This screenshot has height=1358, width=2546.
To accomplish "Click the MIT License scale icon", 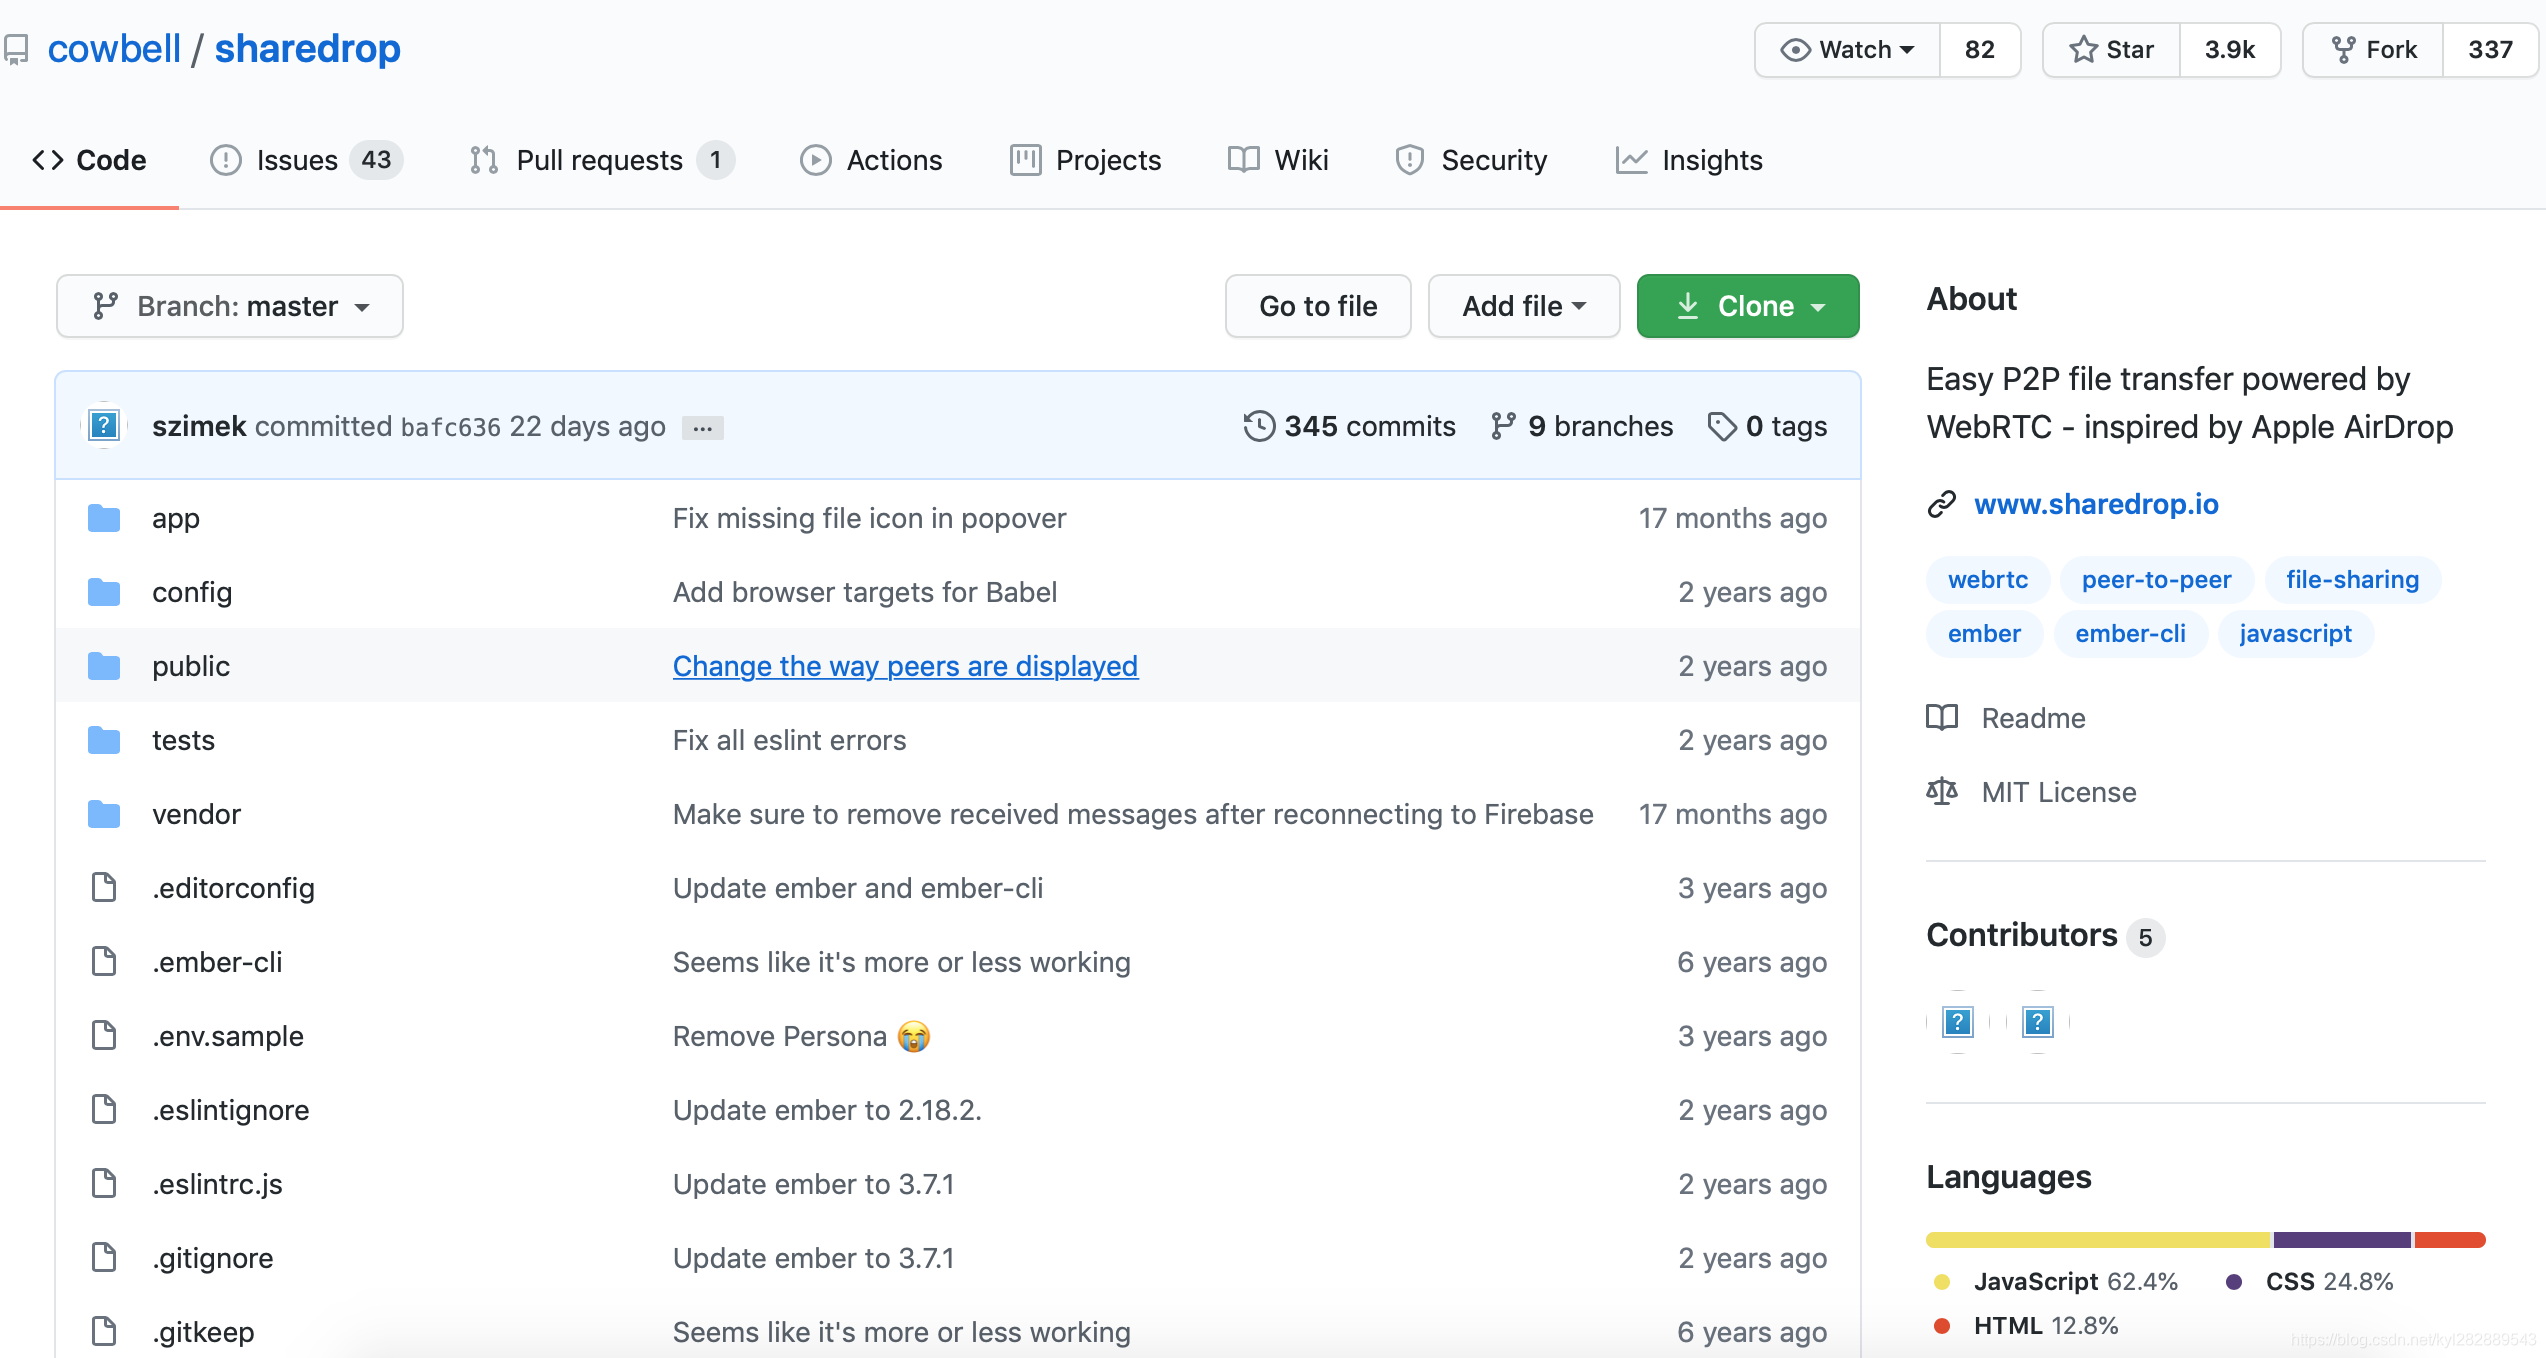I will (x=1942, y=792).
